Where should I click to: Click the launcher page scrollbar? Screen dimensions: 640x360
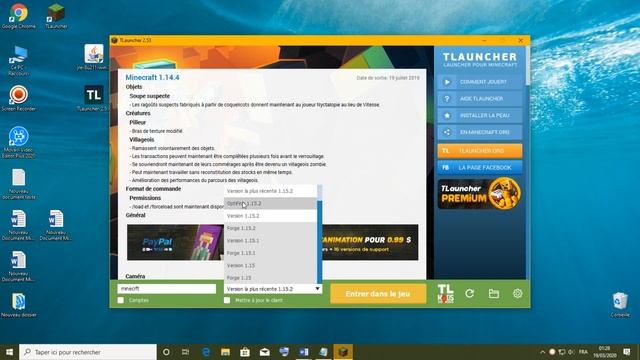528,65
